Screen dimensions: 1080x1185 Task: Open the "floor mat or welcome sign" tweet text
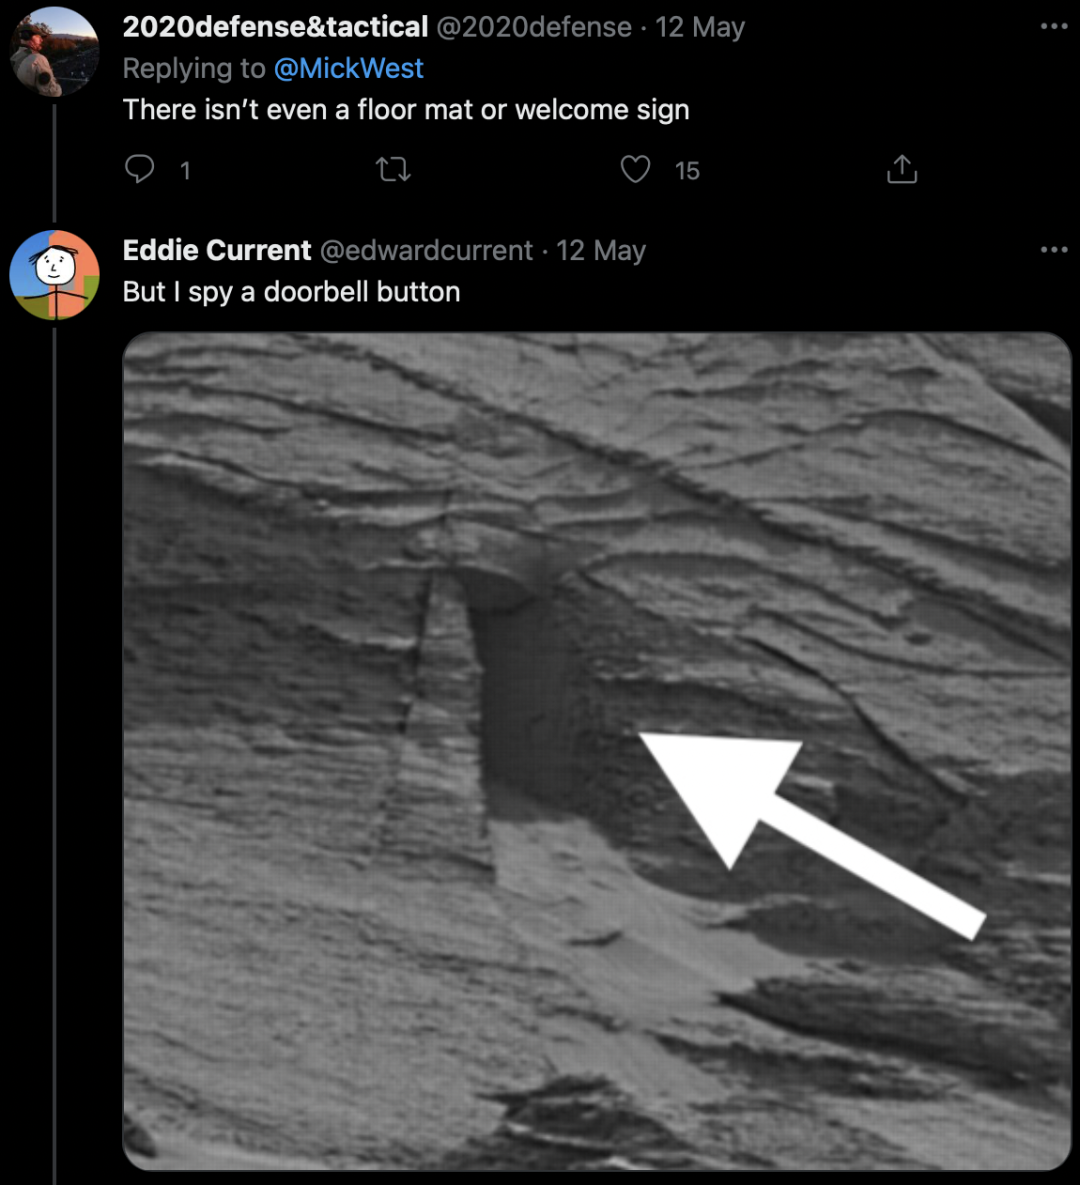tap(406, 109)
